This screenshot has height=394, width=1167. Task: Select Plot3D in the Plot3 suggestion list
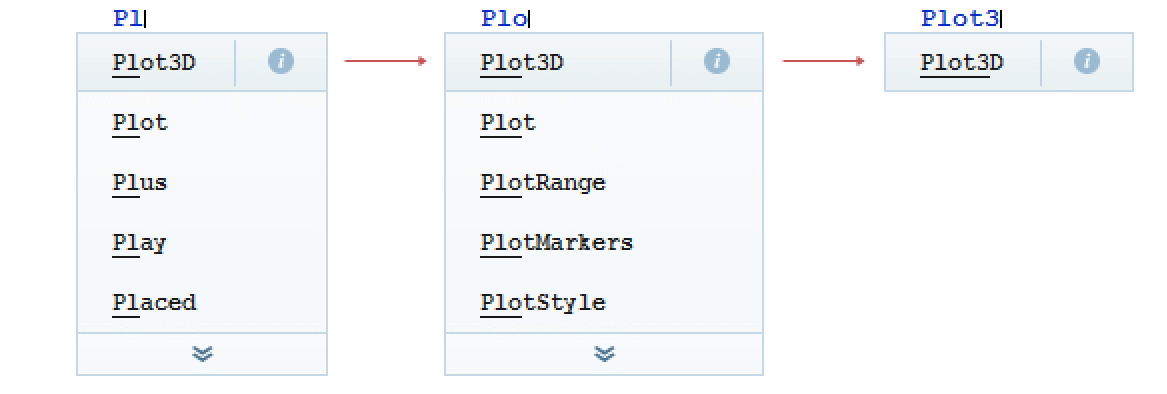pyautogui.click(x=962, y=63)
